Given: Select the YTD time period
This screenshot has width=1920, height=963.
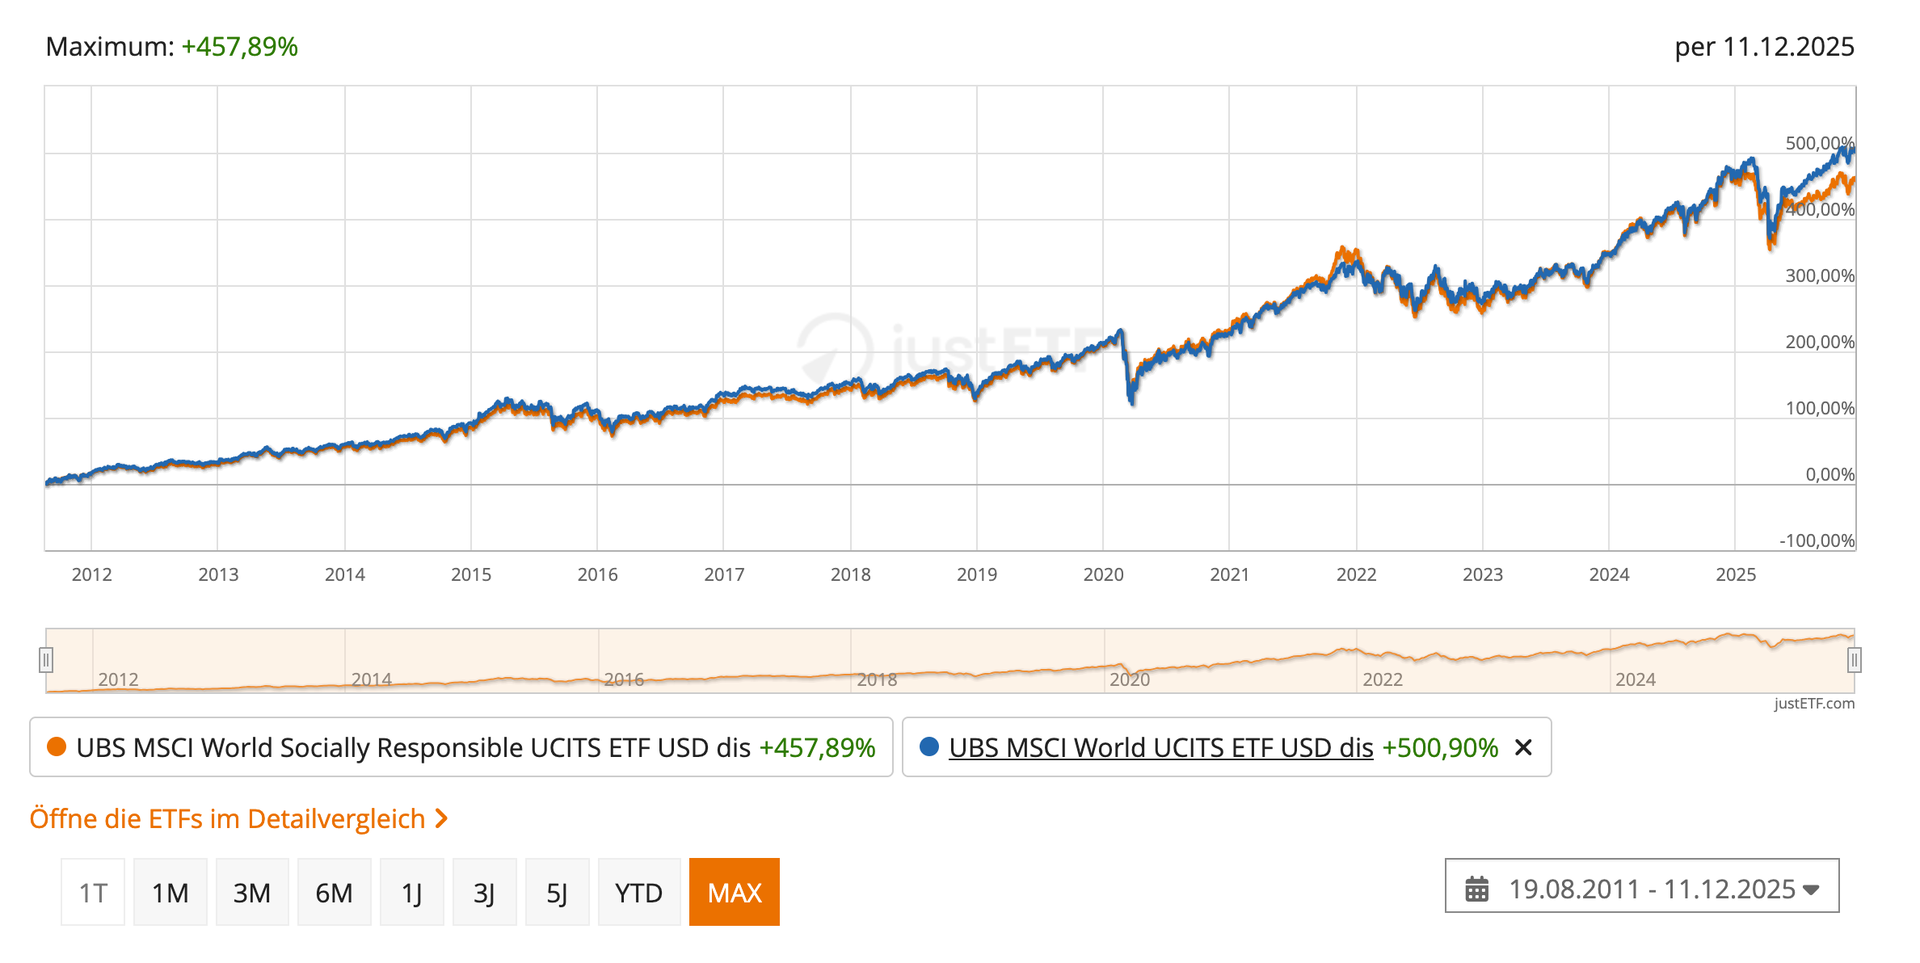Looking at the screenshot, I should point(639,892).
